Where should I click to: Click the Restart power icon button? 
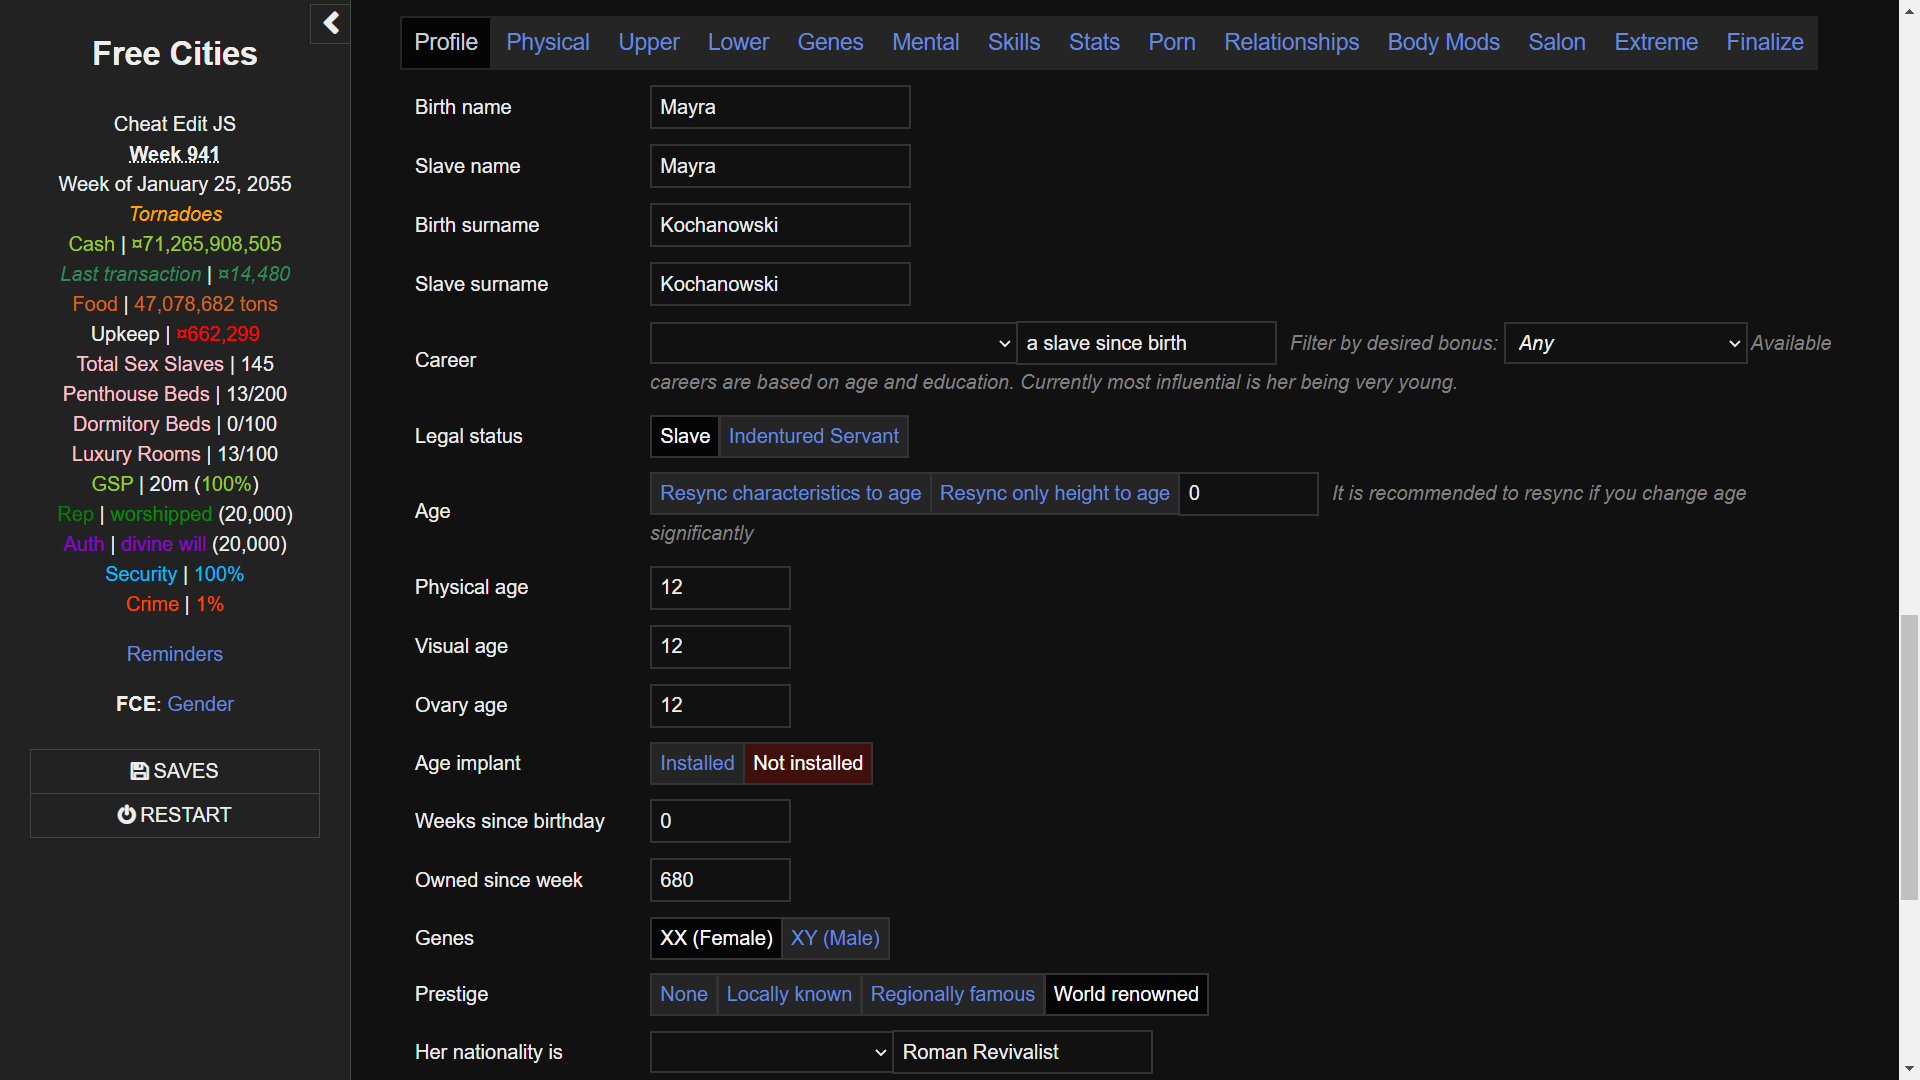pyautogui.click(x=175, y=815)
